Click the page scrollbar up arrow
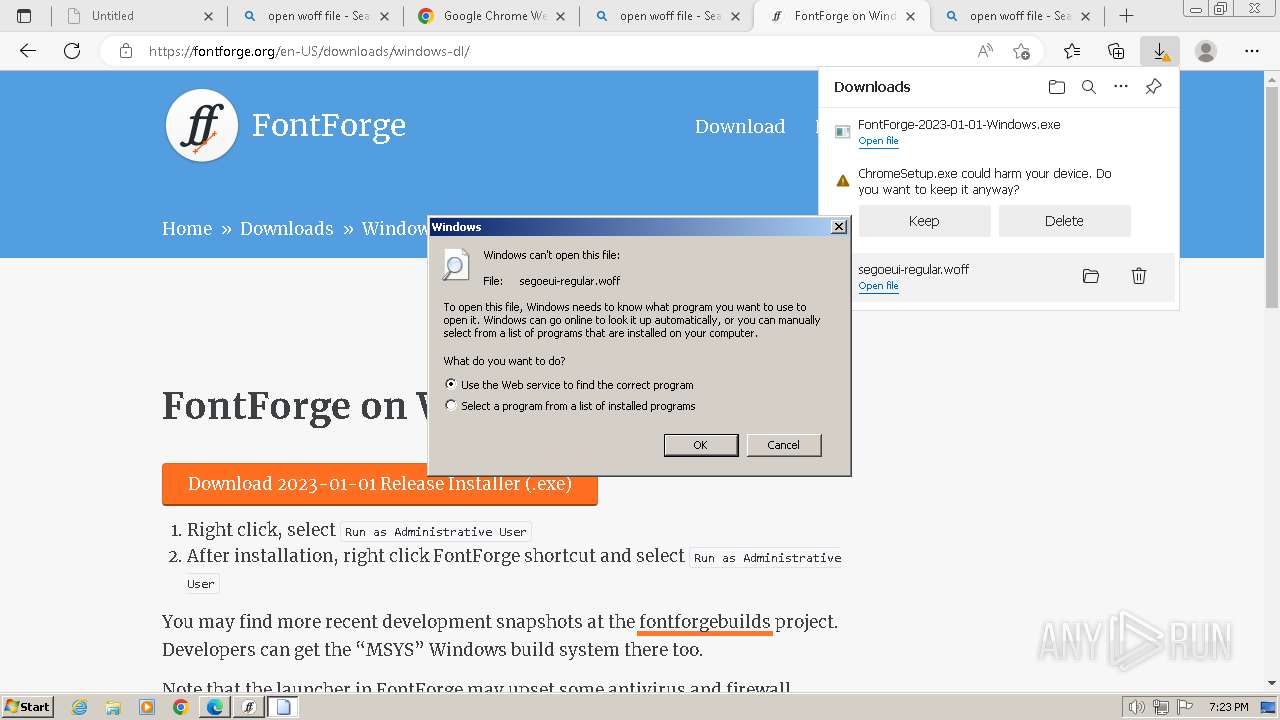 1272,78
